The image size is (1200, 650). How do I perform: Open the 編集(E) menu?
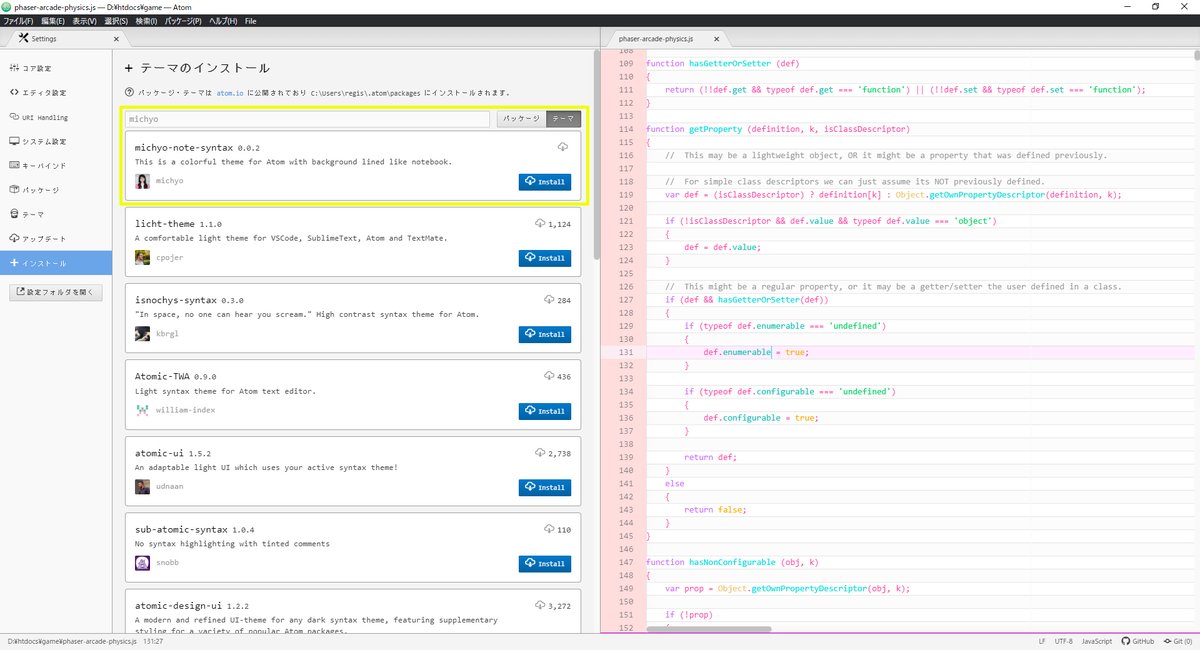pyautogui.click(x=54, y=20)
